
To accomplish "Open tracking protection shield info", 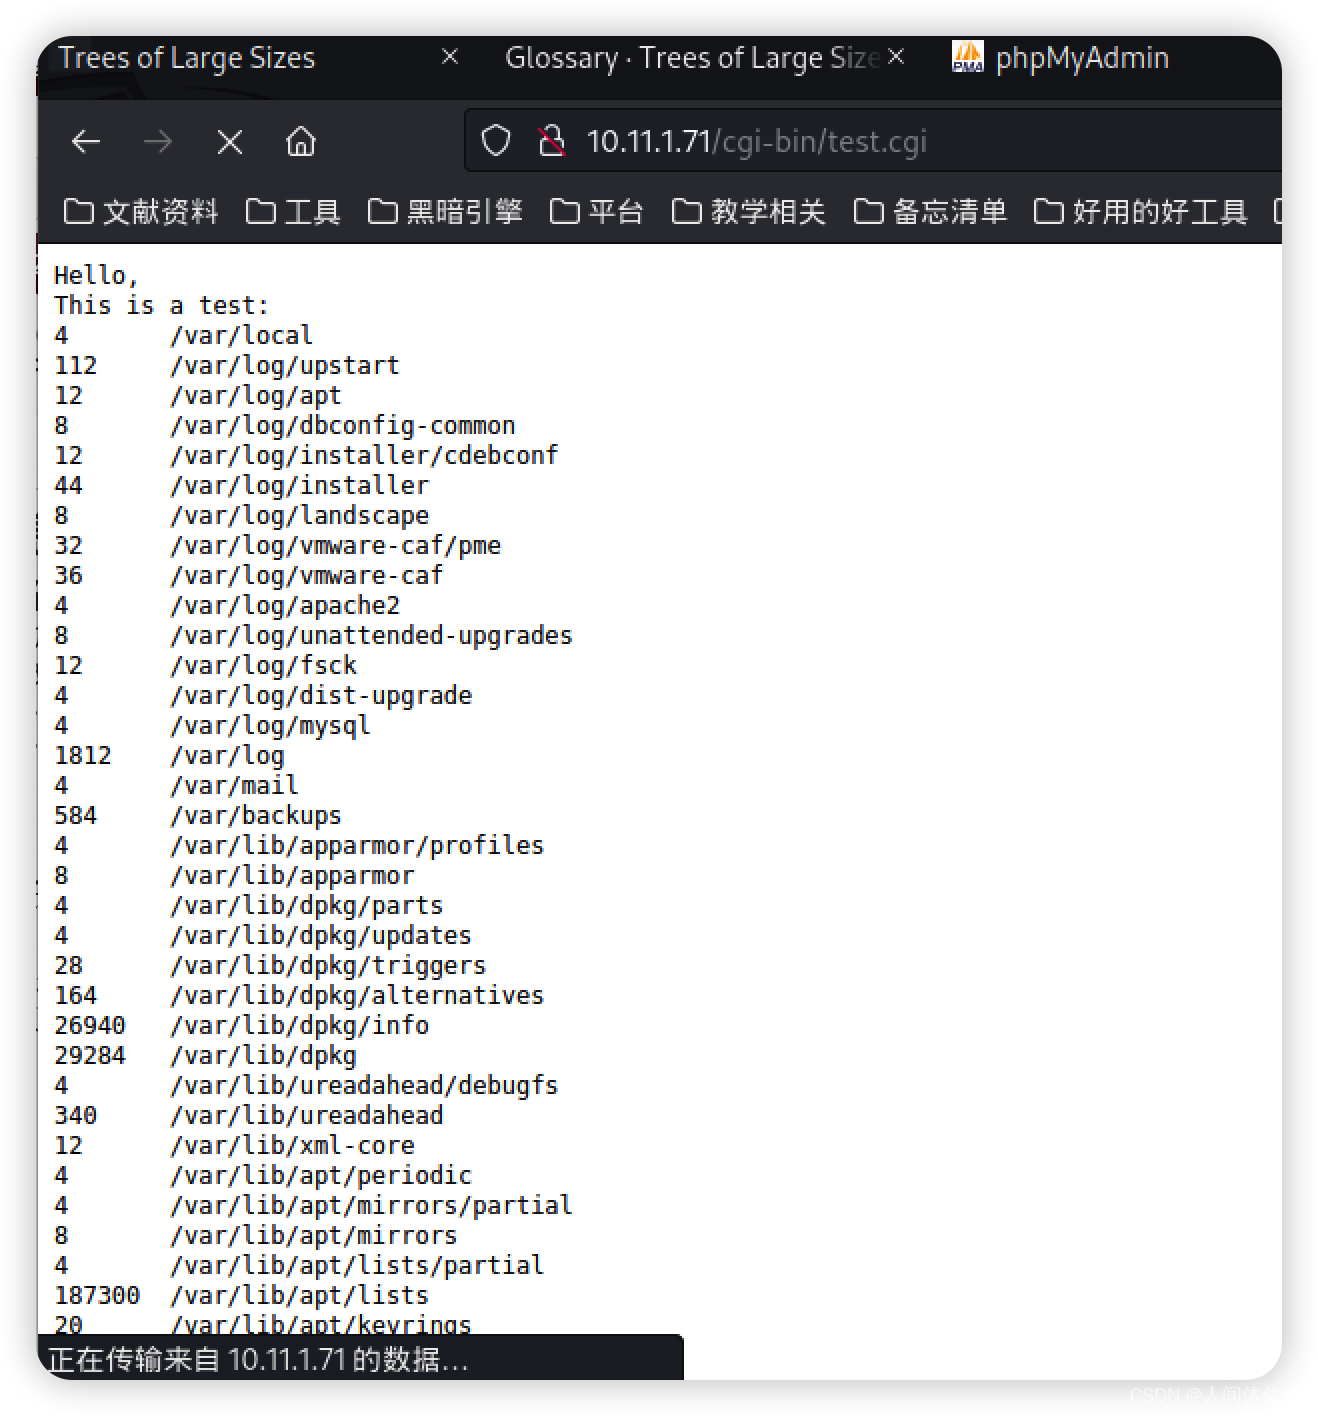I will click(x=496, y=141).
